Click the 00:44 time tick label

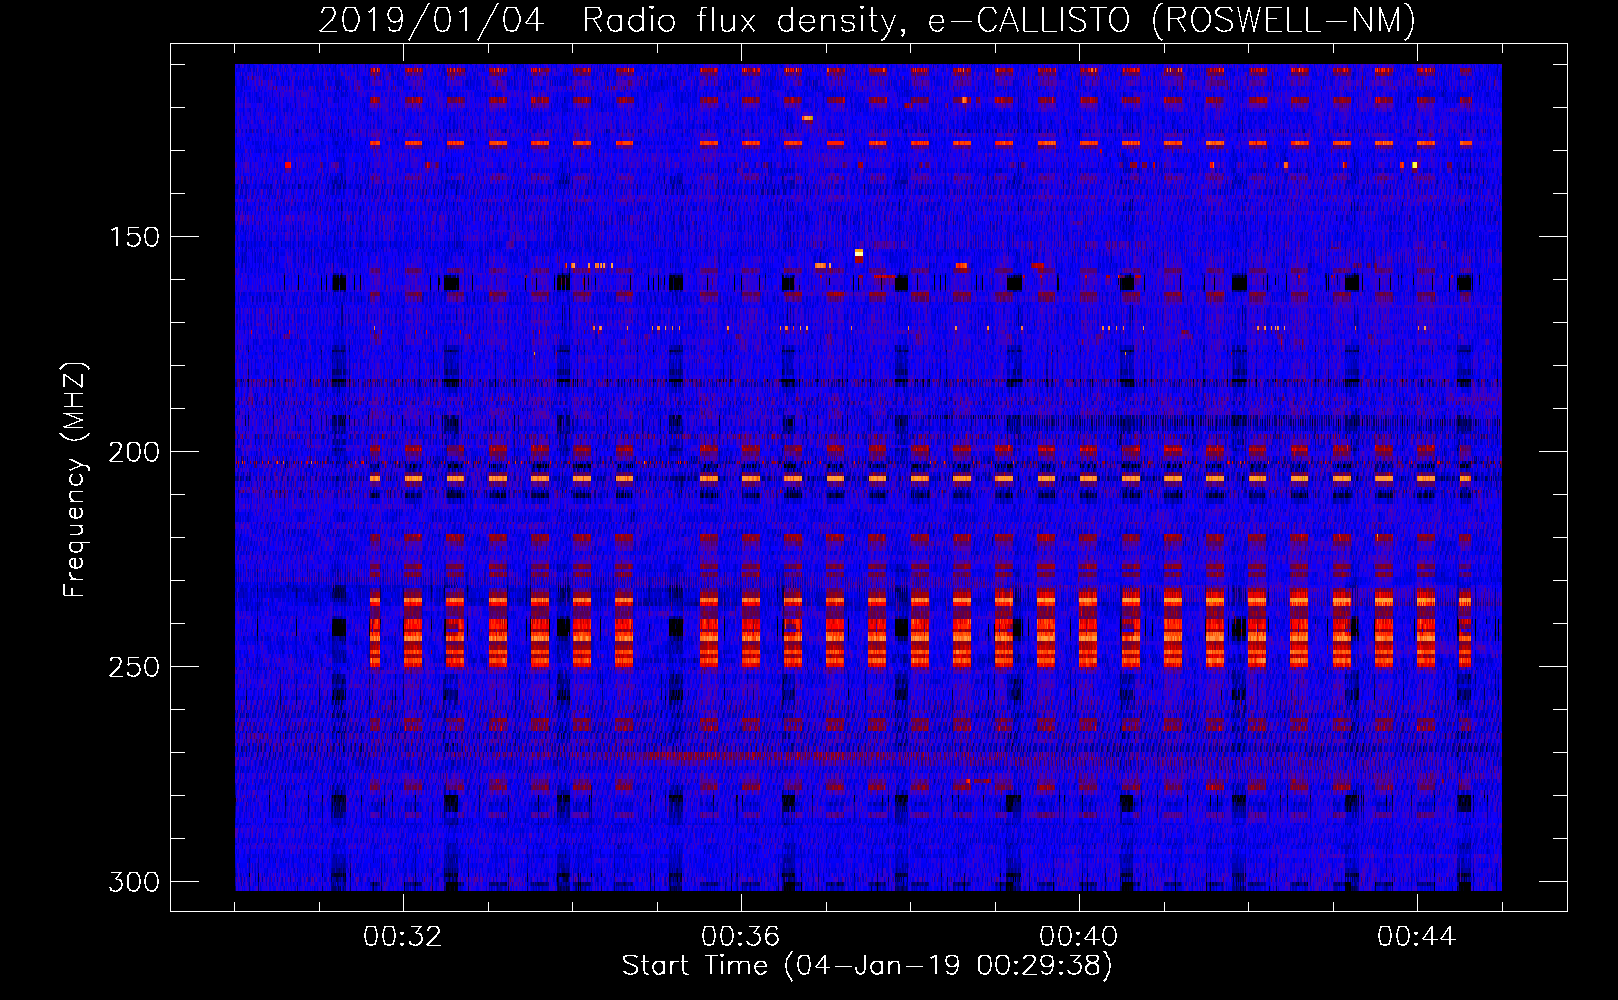click(1417, 937)
